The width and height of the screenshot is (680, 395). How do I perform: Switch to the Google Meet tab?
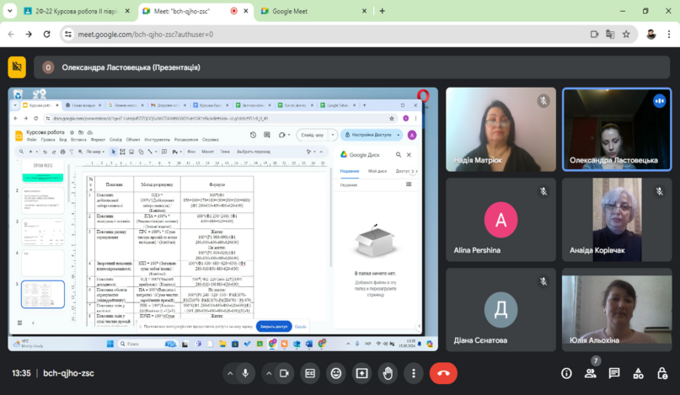tap(314, 11)
